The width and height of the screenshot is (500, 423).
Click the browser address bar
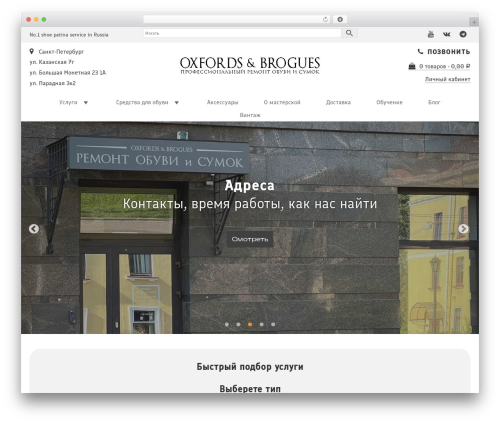coord(237,20)
